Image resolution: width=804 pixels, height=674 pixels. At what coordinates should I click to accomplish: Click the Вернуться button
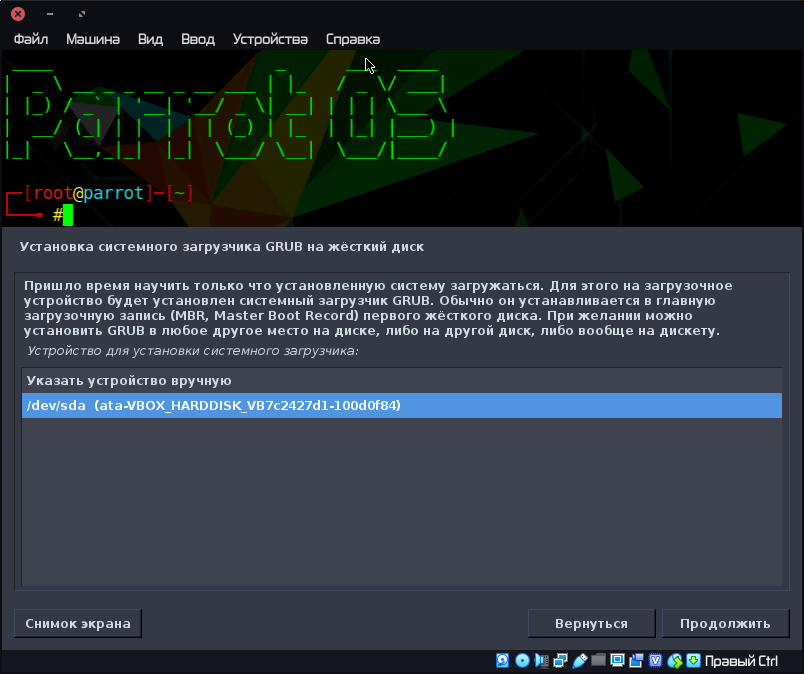(x=591, y=623)
